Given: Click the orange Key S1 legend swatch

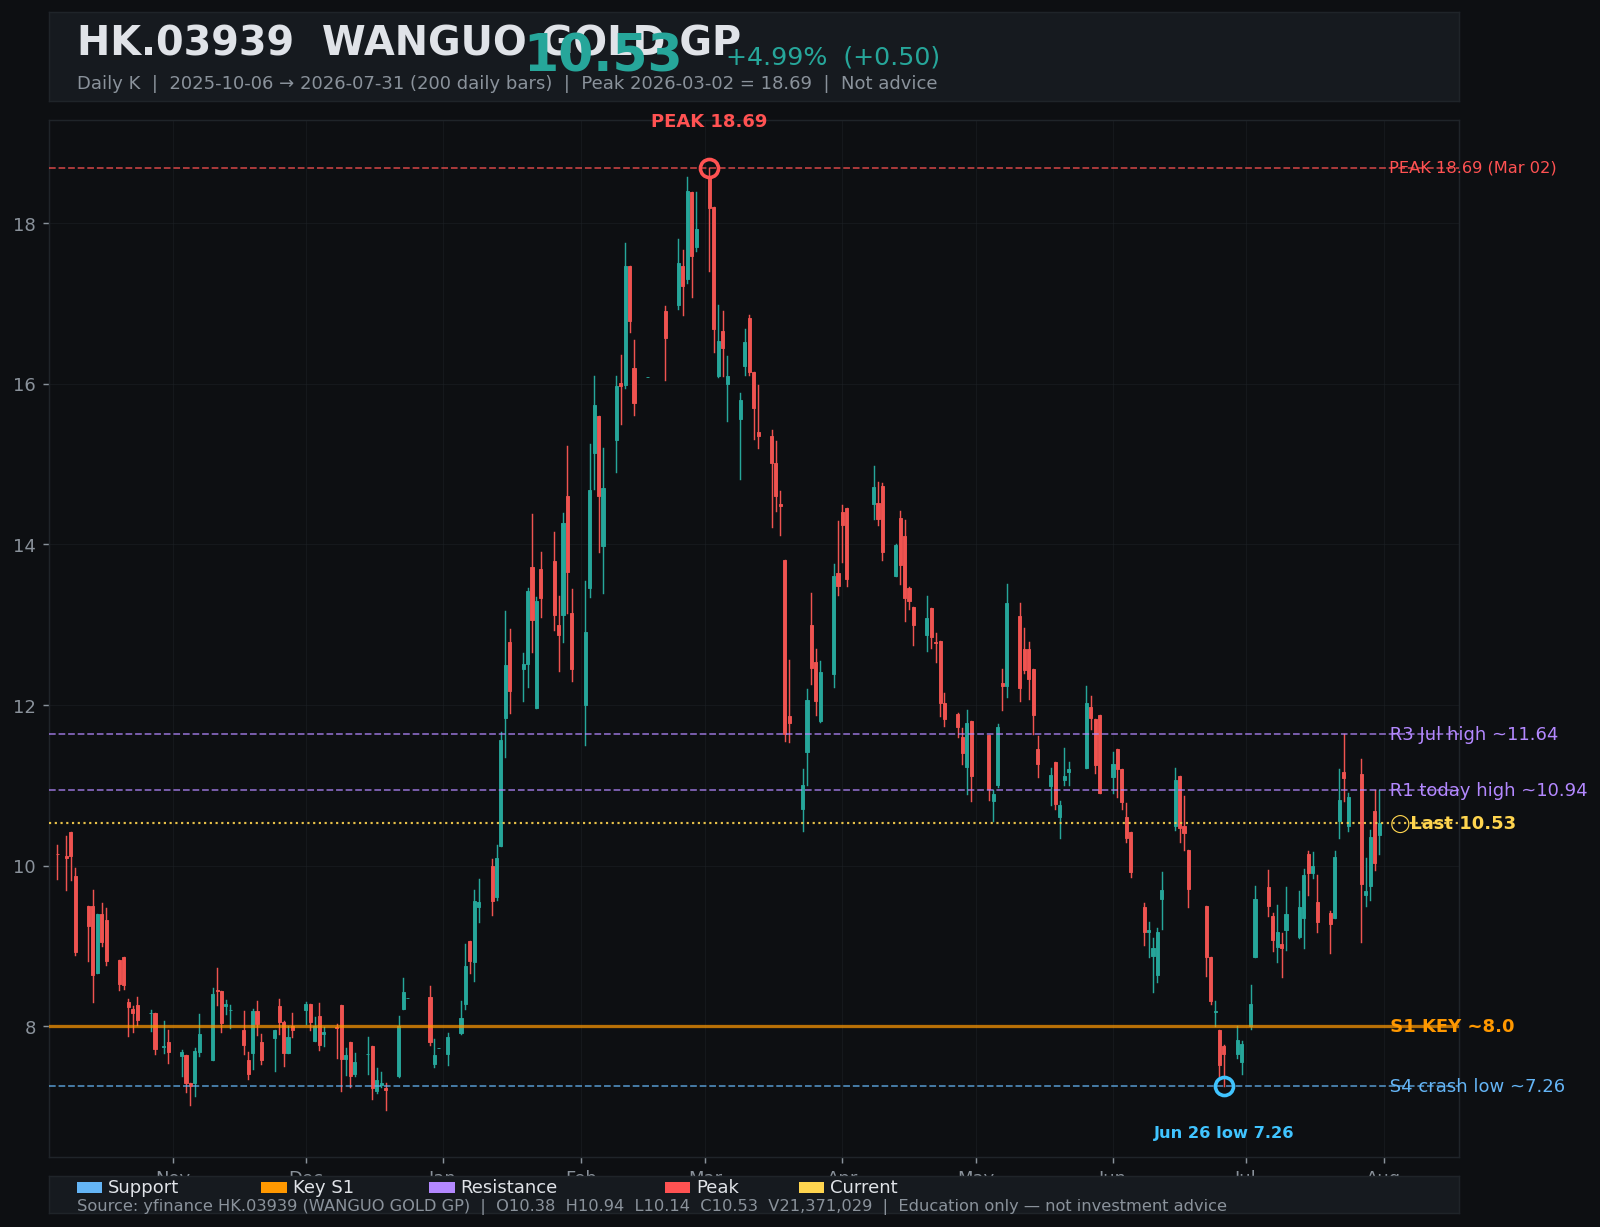Looking at the screenshot, I should coord(274,1187).
